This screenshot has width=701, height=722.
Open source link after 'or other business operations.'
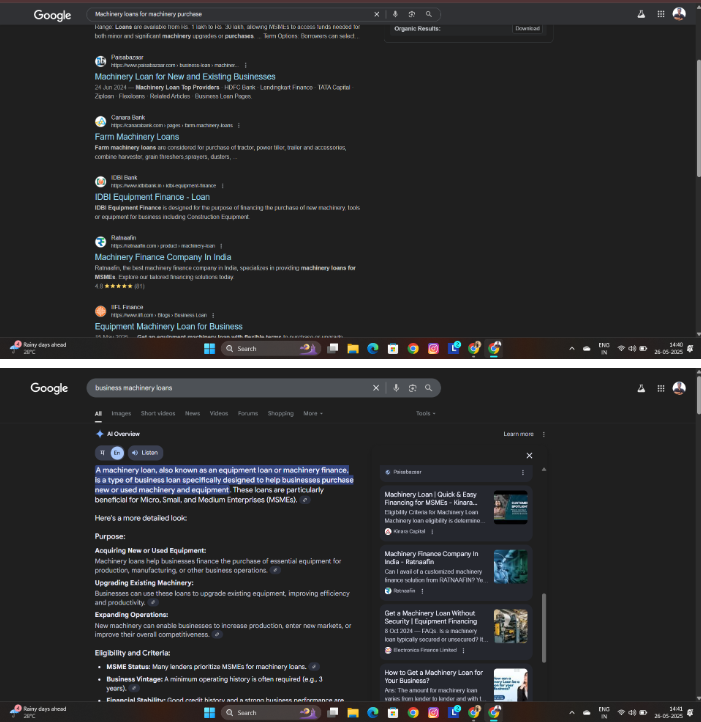[275, 571]
